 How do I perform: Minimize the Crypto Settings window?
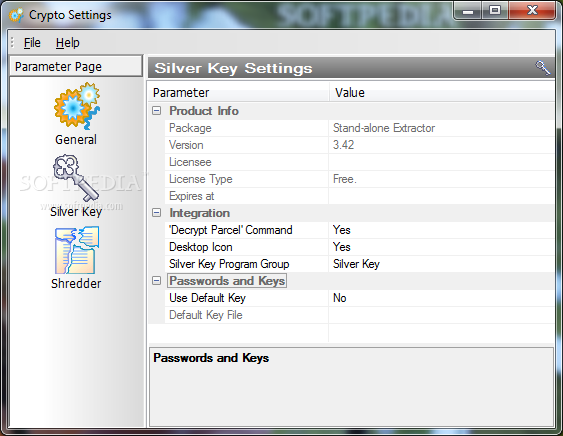click(468, 11)
